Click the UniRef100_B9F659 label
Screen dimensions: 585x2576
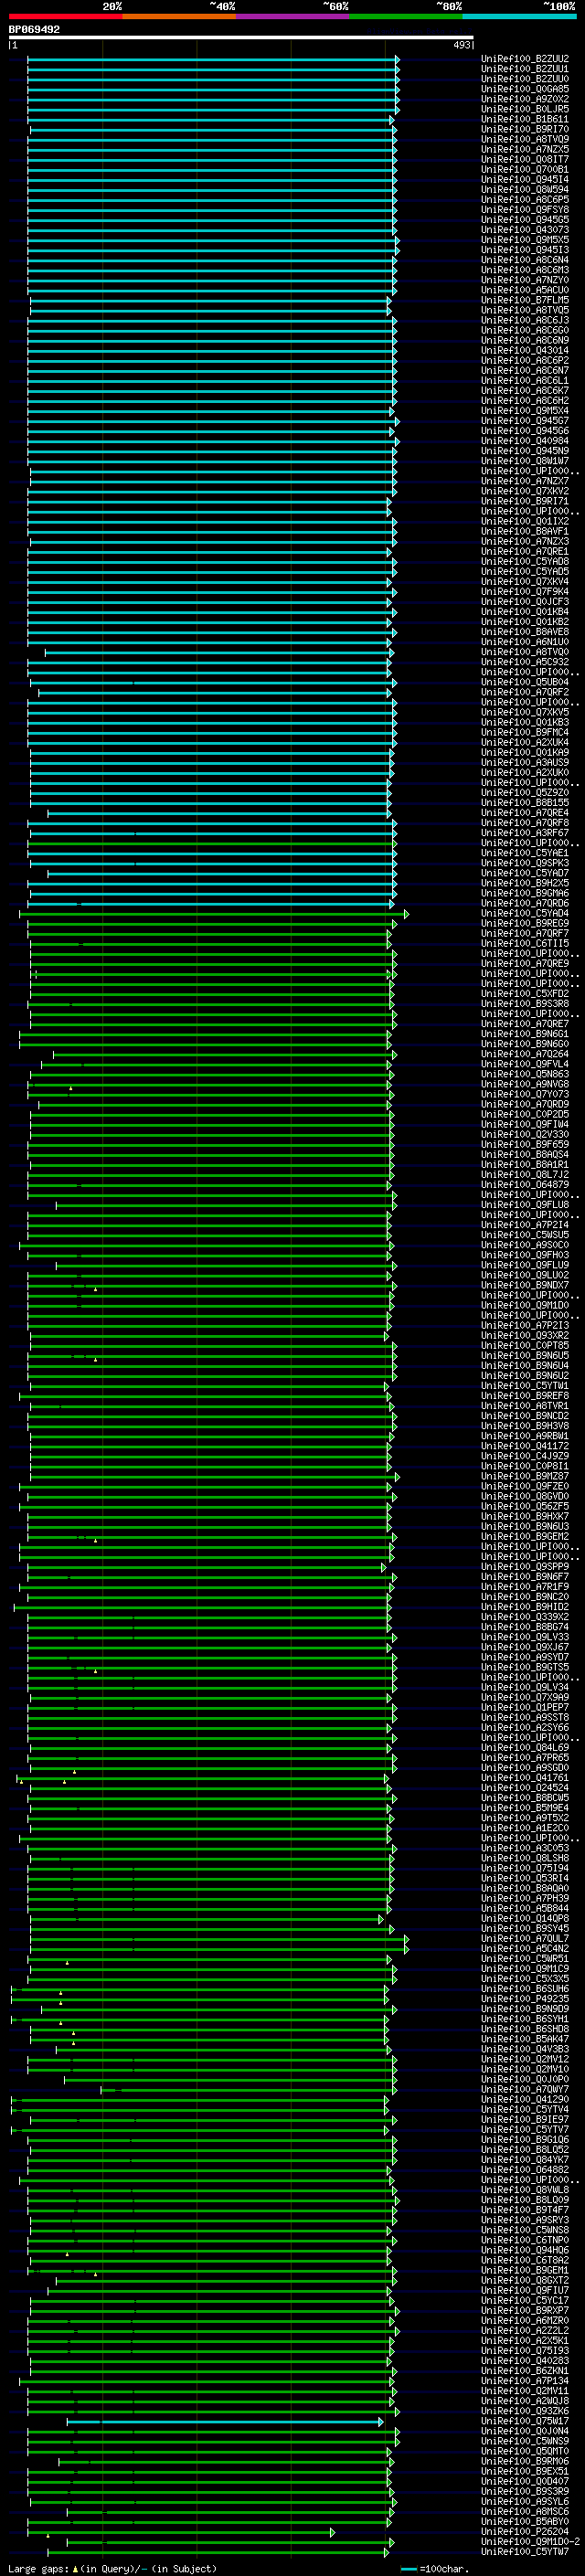pyautogui.click(x=525, y=1144)
